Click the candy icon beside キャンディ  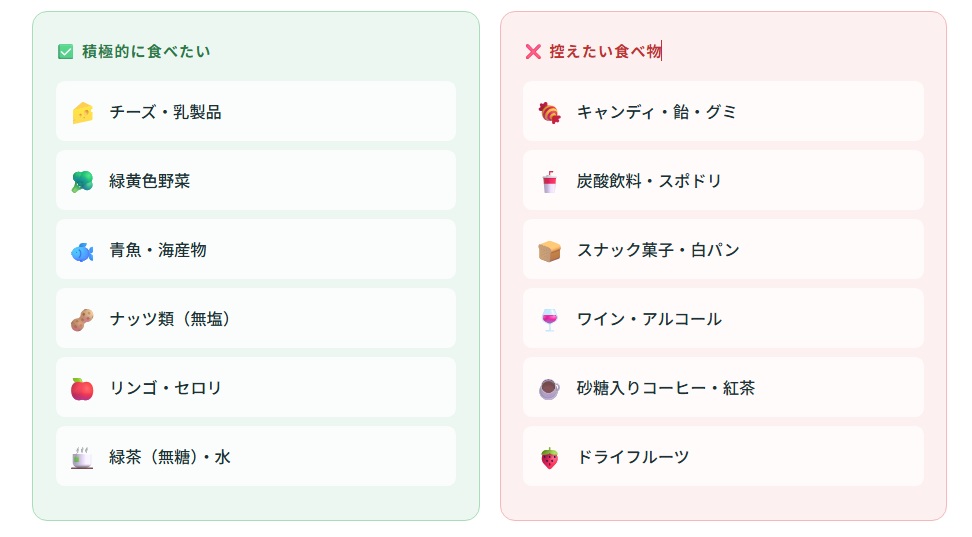549,112
